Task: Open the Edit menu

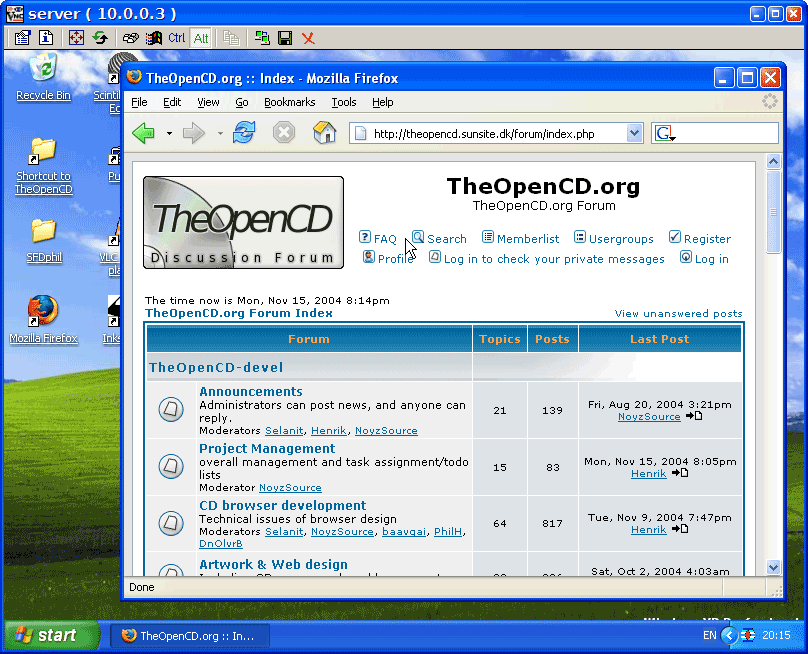Action: 172,102
